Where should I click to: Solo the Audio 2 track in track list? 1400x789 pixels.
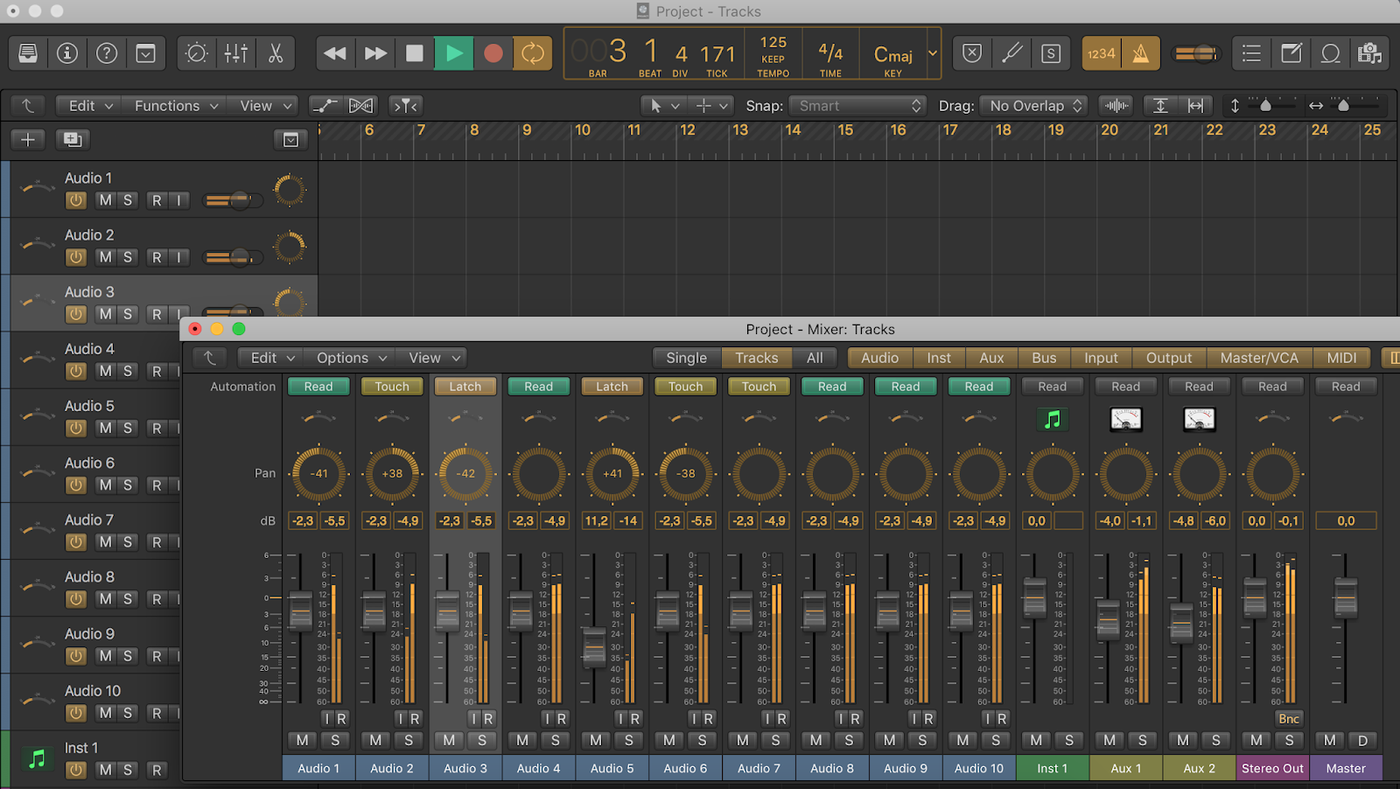128,257
